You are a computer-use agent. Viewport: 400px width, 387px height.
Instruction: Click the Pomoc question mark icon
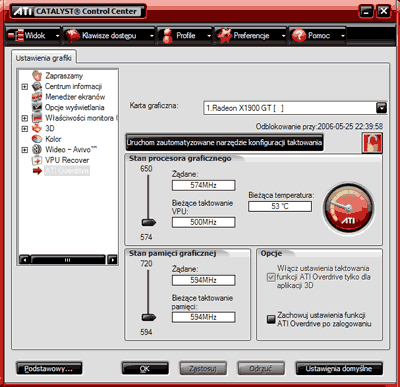(299, 35)
